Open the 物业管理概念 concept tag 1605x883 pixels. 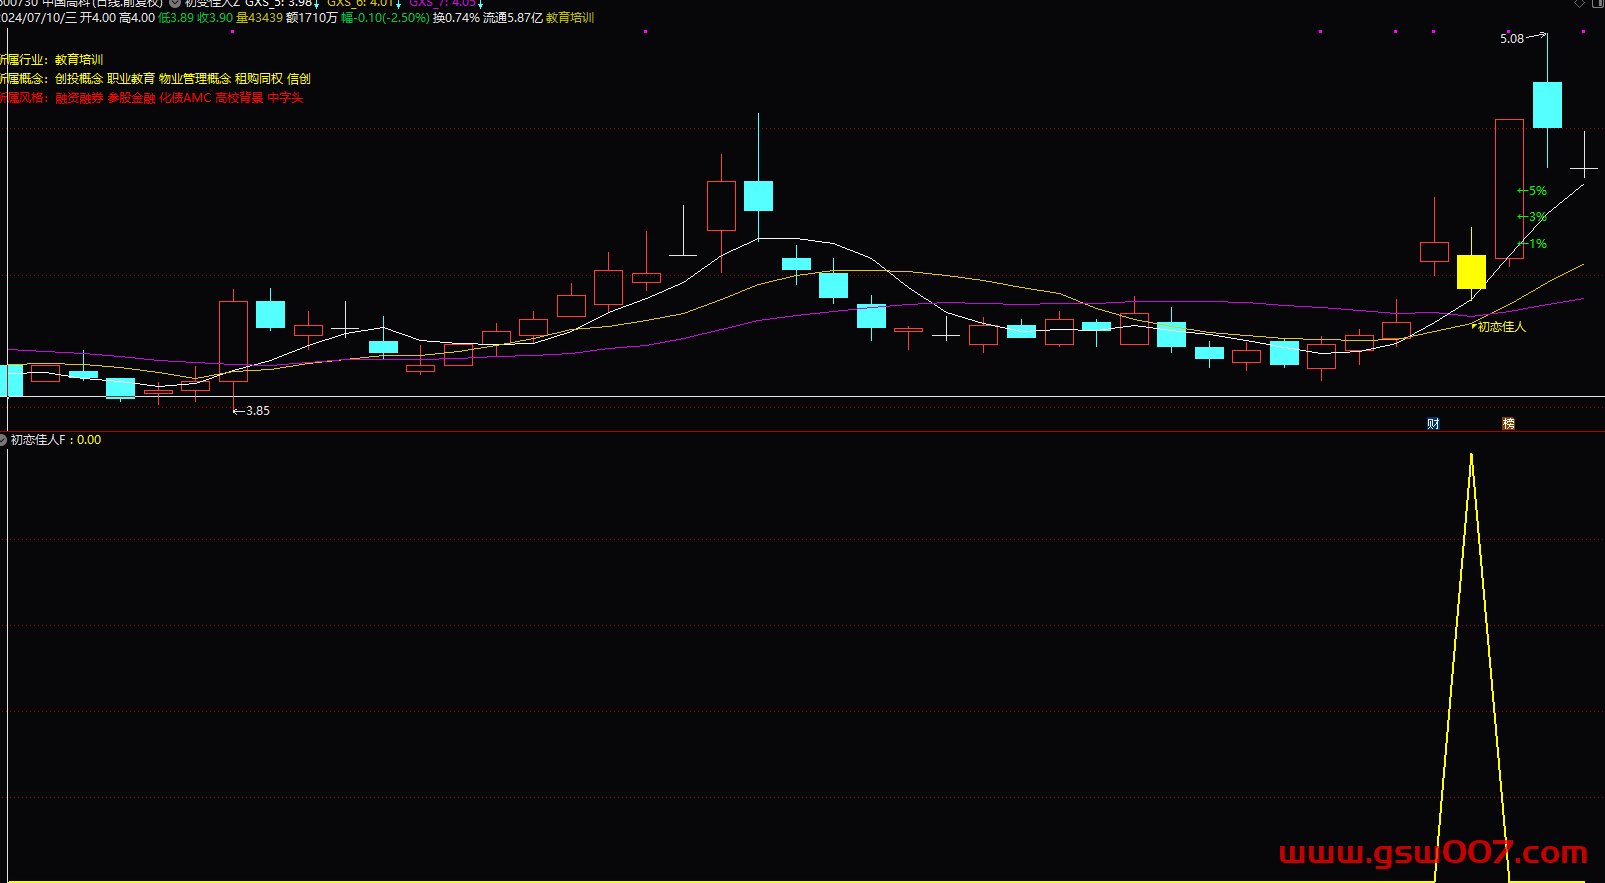[x=195, y=78]
